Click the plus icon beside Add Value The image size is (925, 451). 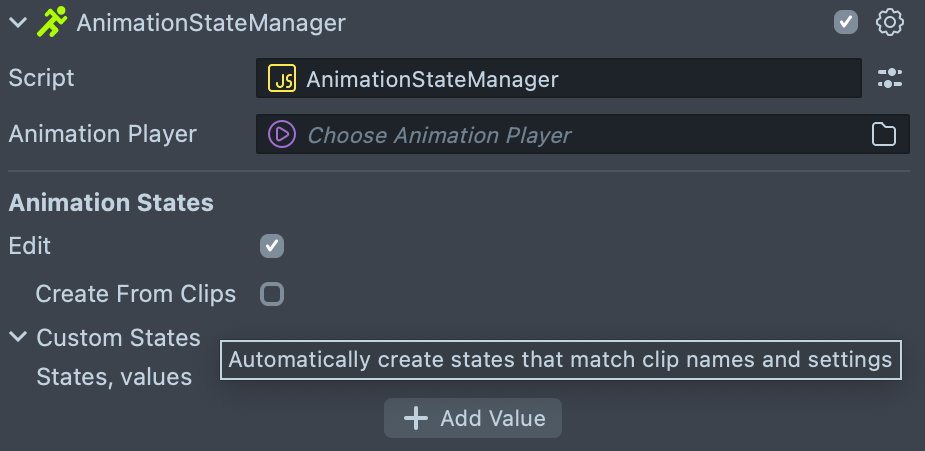416,418
